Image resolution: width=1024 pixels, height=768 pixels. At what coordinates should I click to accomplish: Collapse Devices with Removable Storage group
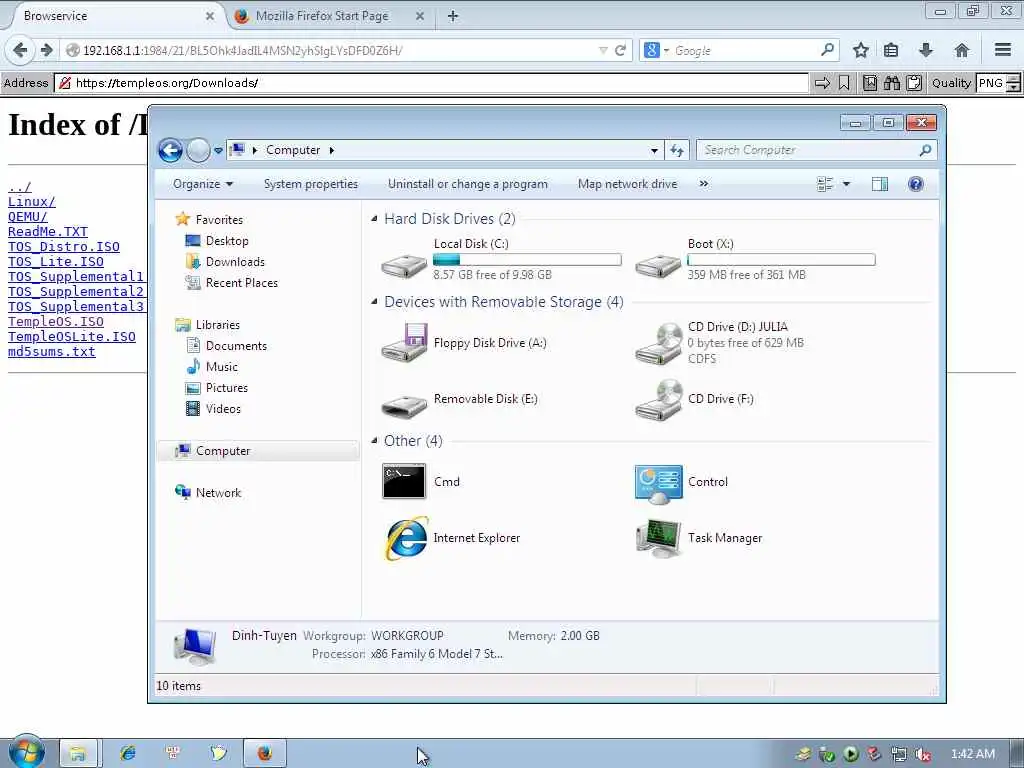[374, 302]
